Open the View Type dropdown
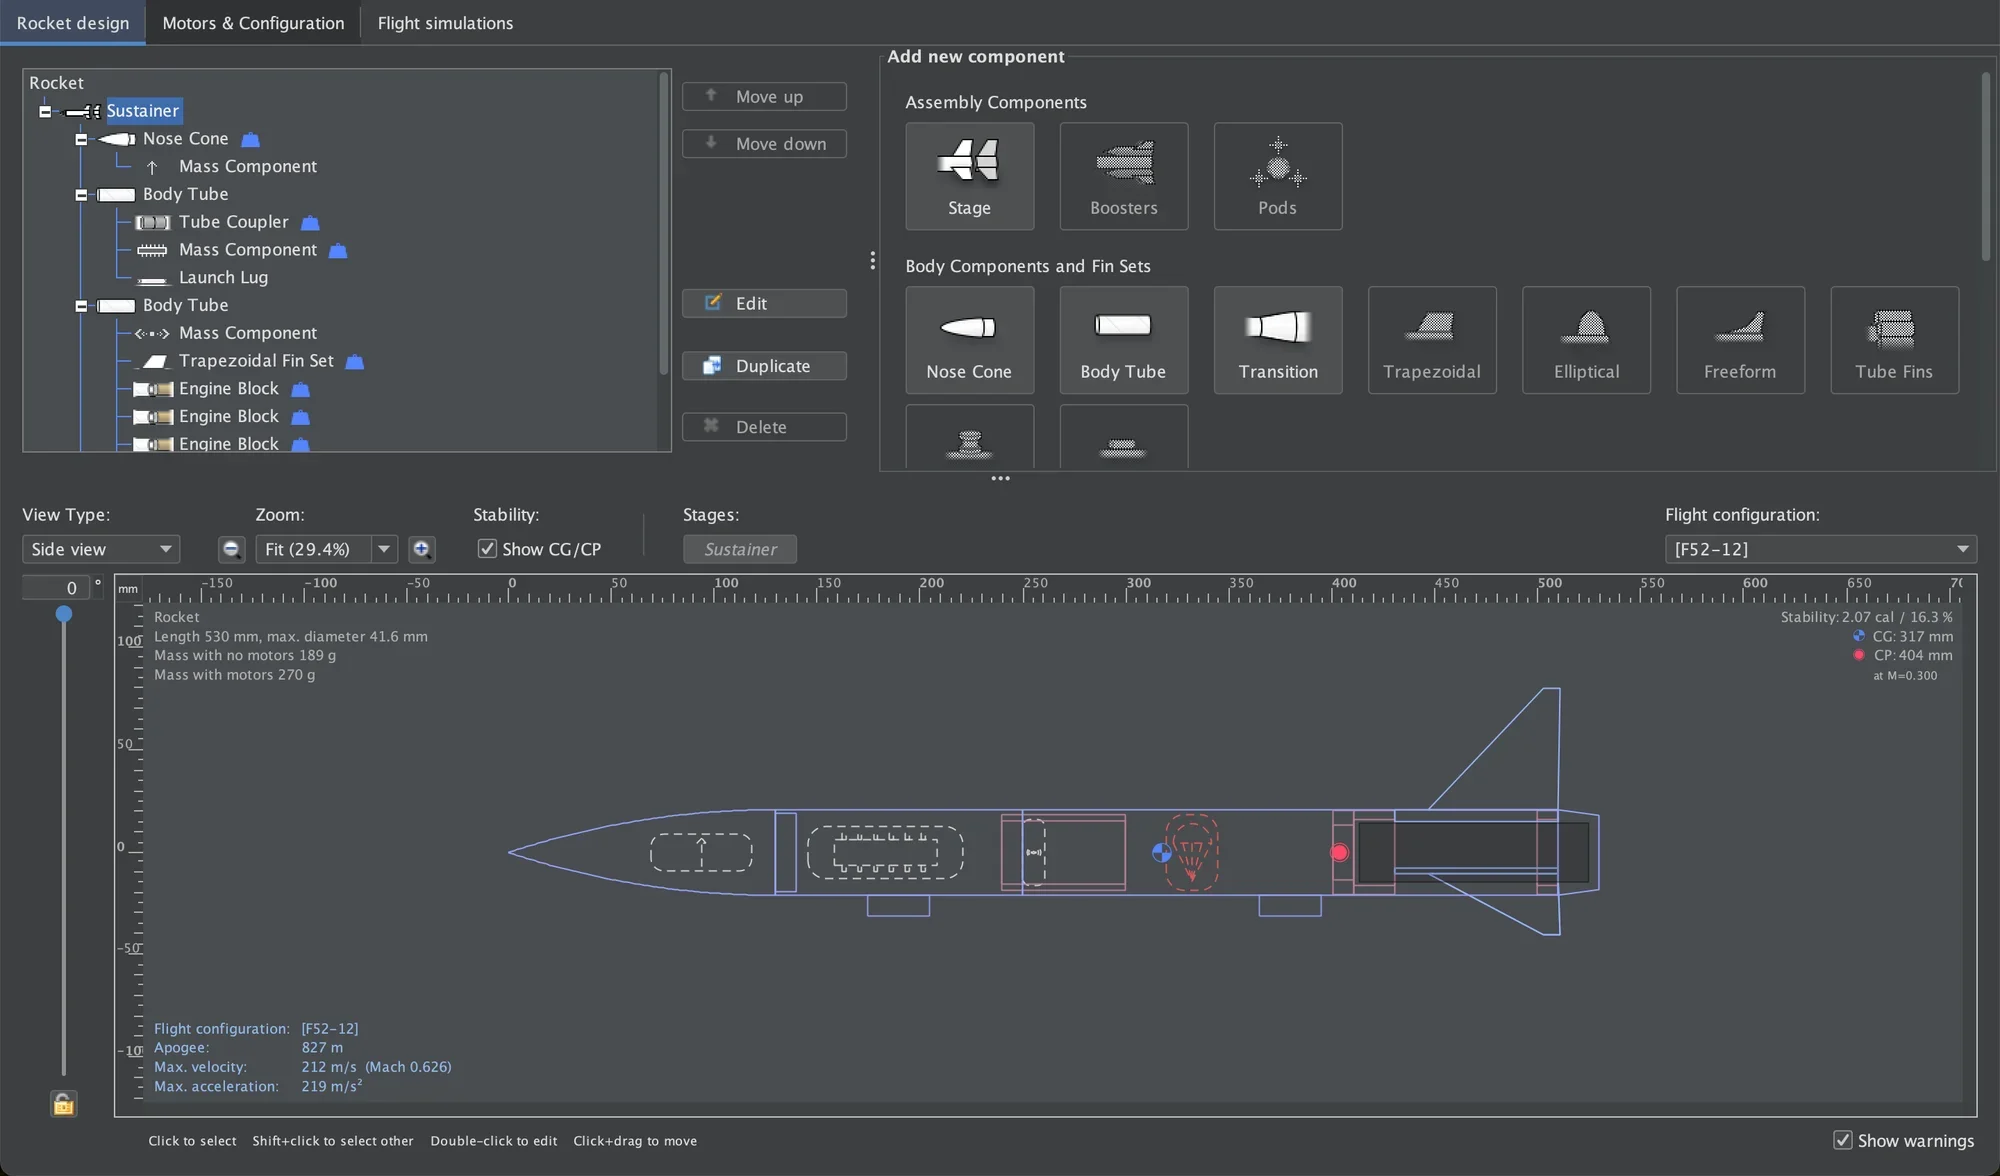Viewport: 2000px width, 1176px height. click(100, 549)
